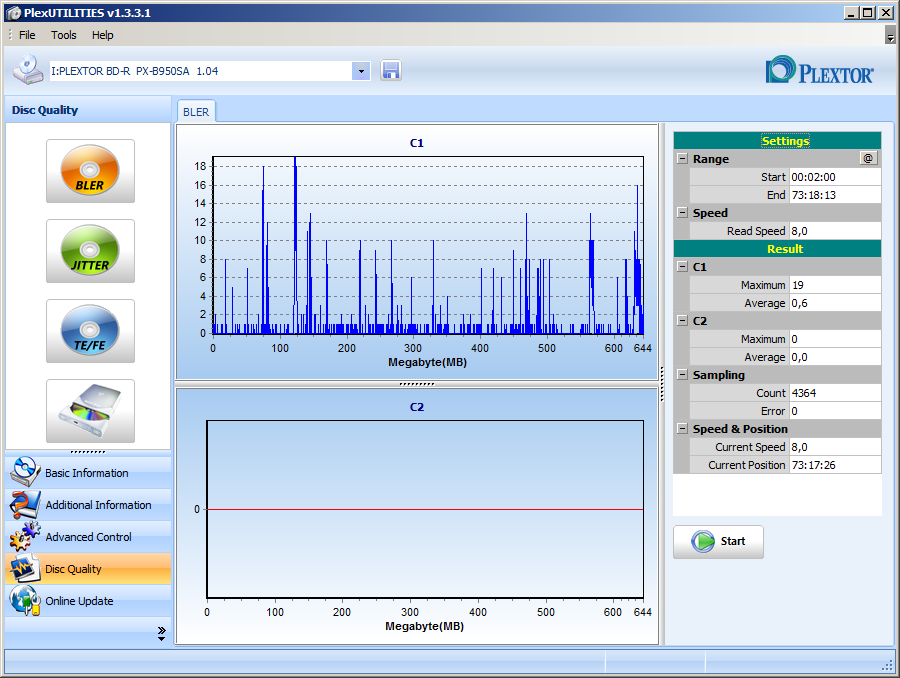Click the Sampling Count value 4364
This screenshot has width=900, height=678.
coord(835,393)
